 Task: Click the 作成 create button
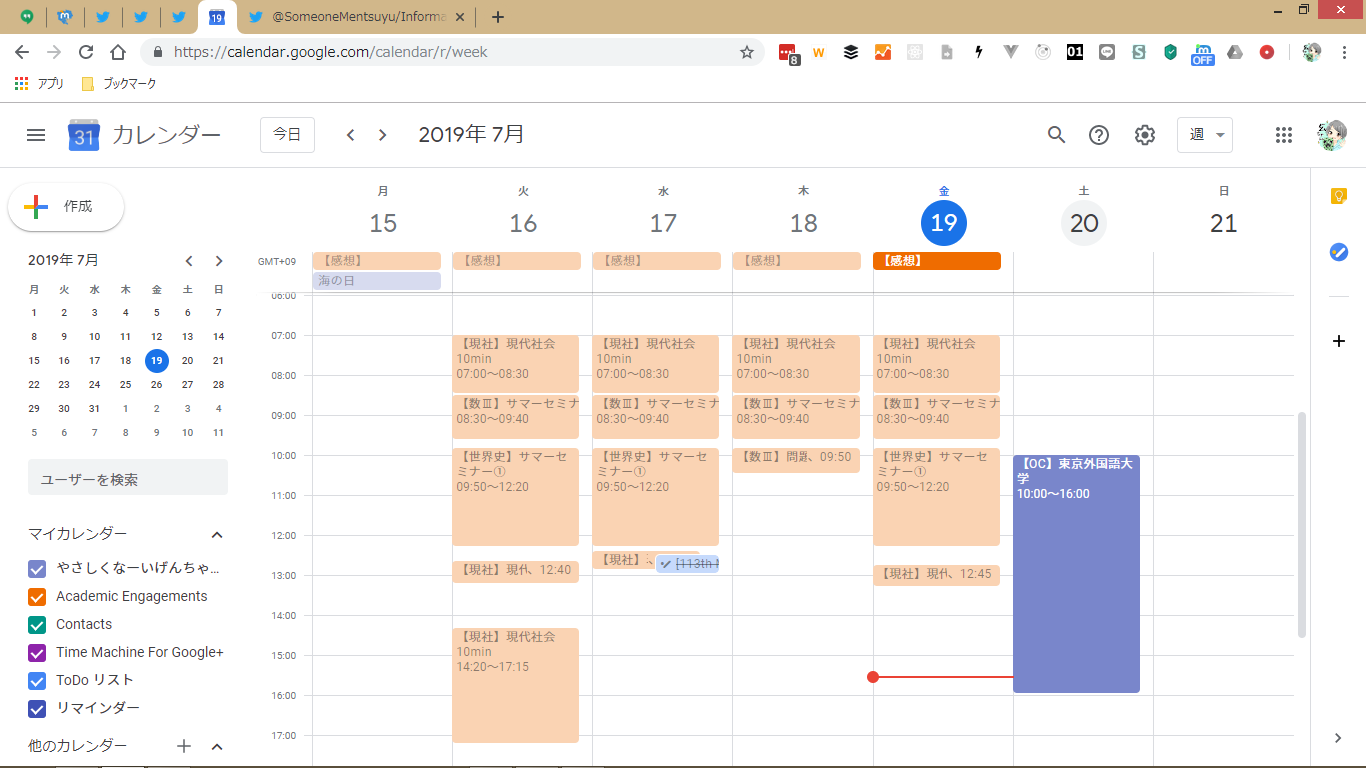coord(66,207)
